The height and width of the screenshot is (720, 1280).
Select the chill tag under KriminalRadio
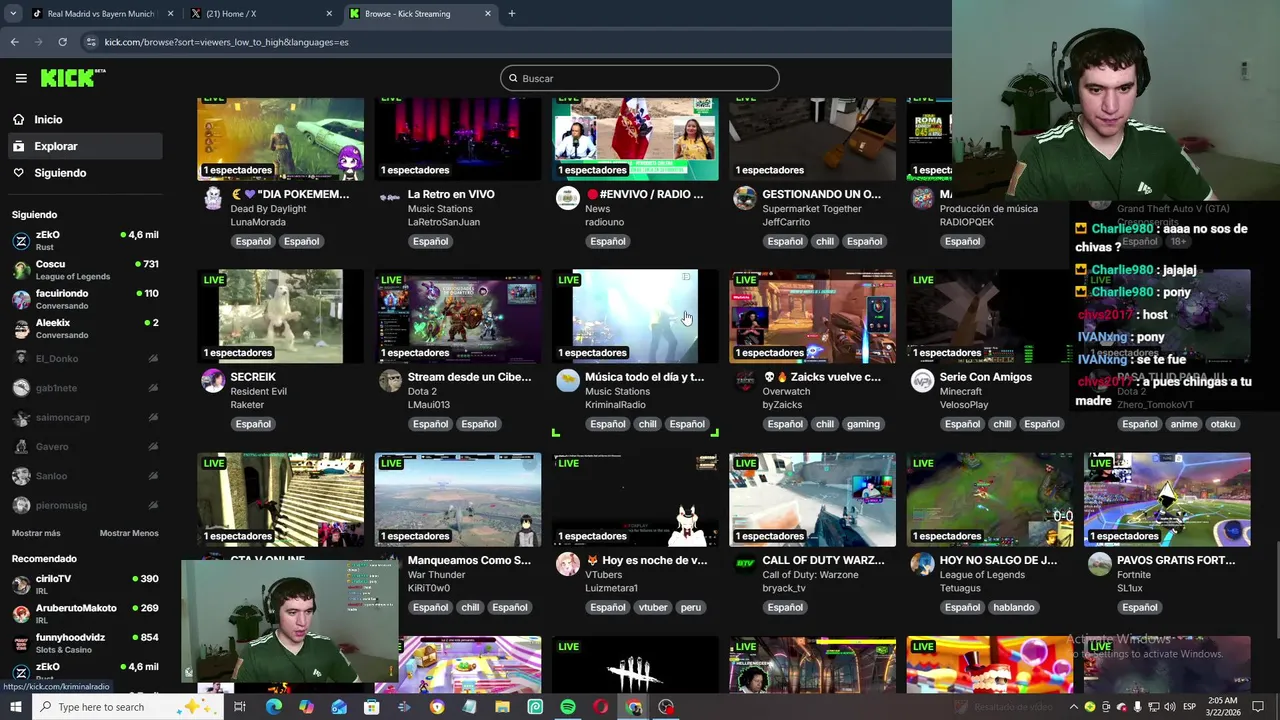(647, 424)
